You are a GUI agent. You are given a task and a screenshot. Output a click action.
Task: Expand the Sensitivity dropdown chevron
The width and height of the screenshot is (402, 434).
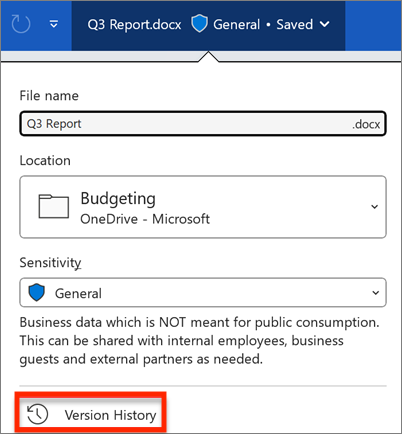(x=375, y=293)
